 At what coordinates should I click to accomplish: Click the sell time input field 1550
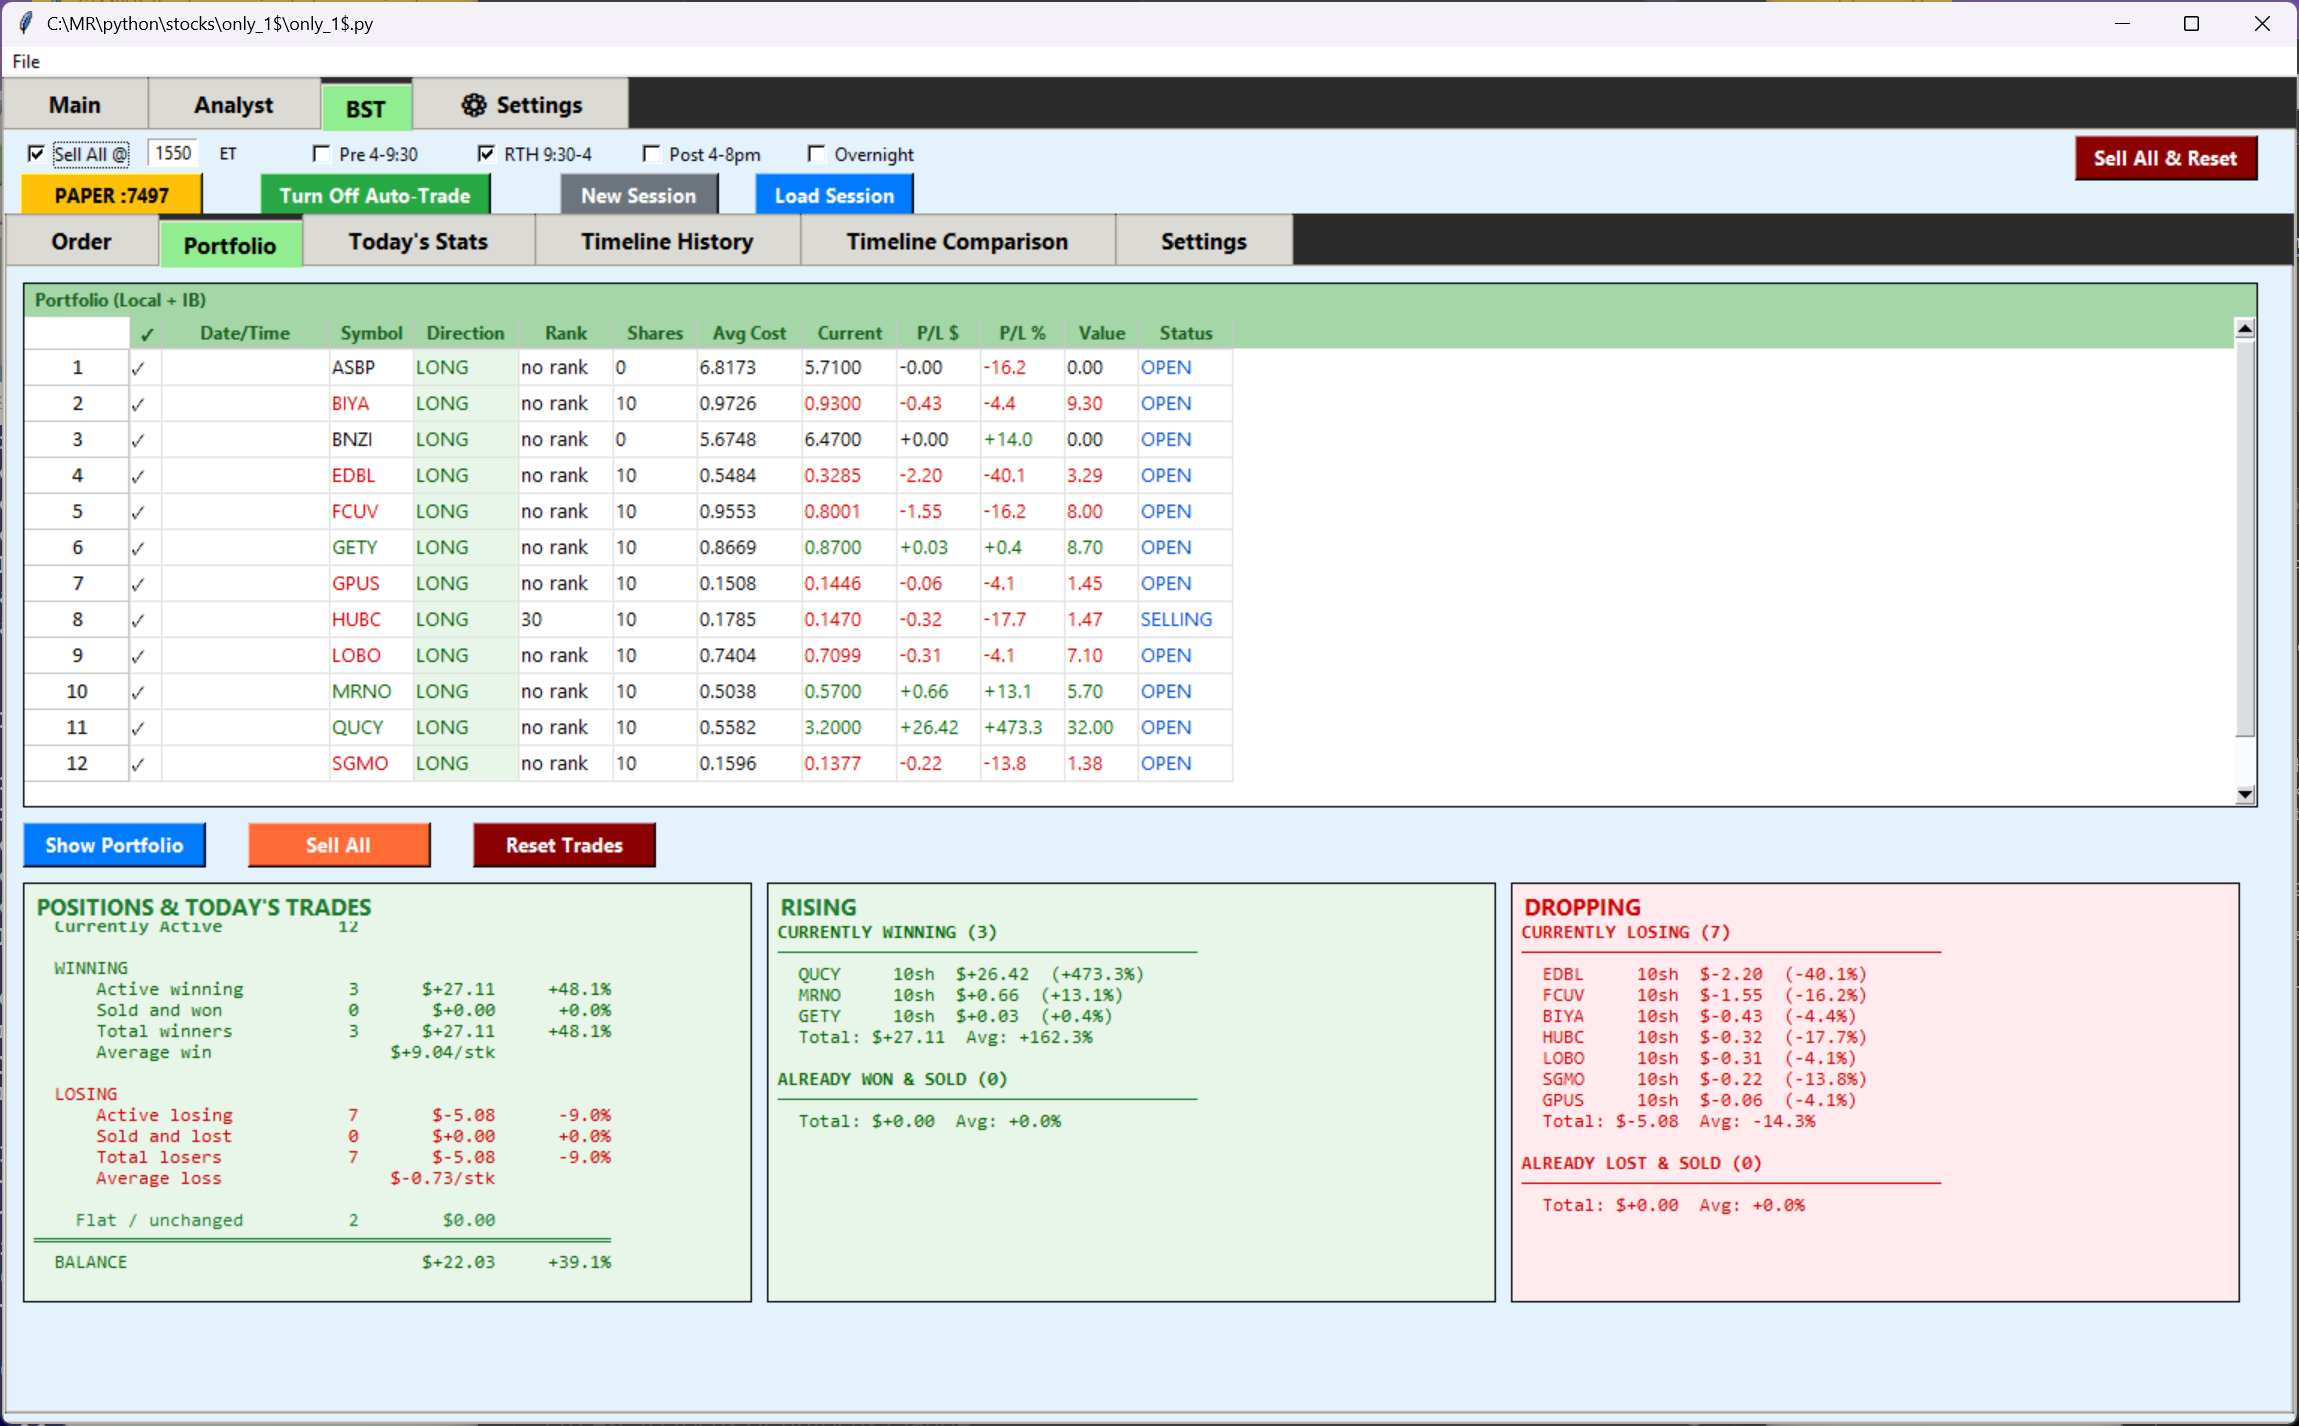[x=173, y=153]
